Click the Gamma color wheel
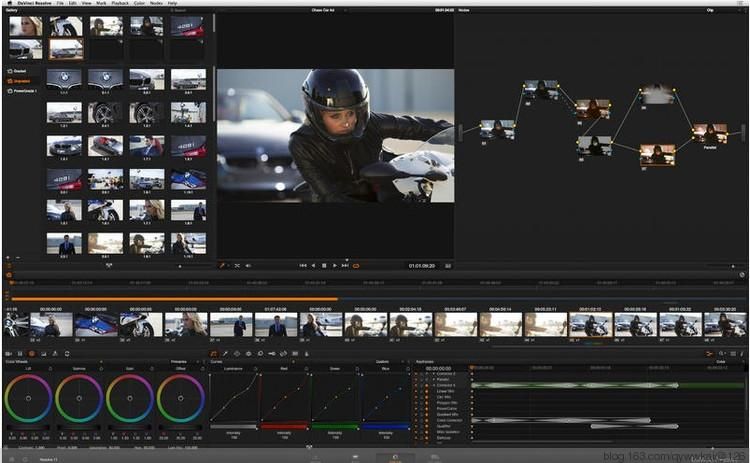Viewport: 750px width, 463px height. [x=79, y=399]
